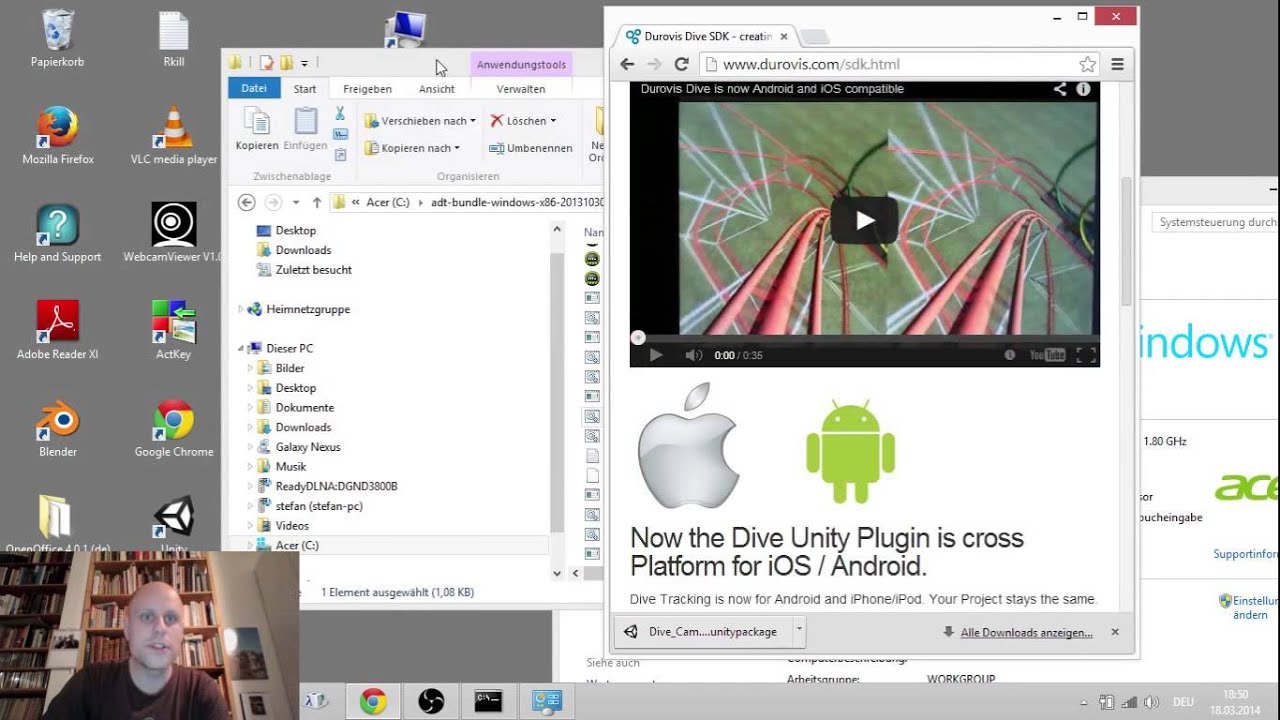Click the Explorer back arrow button
Screen dimensions: 1280x720
[246, 202]
